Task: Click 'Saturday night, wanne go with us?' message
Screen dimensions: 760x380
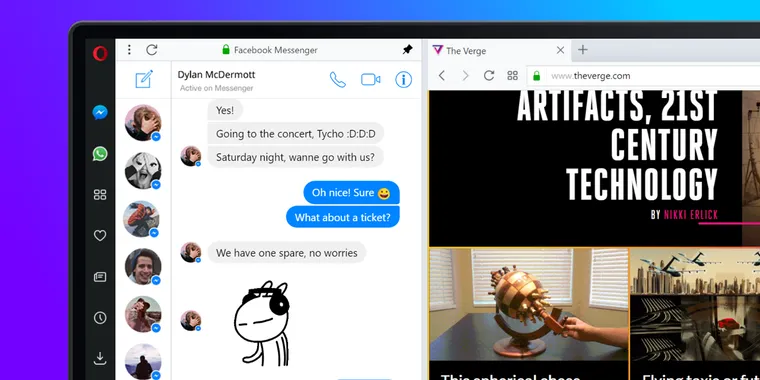Action: coord(295,157)
